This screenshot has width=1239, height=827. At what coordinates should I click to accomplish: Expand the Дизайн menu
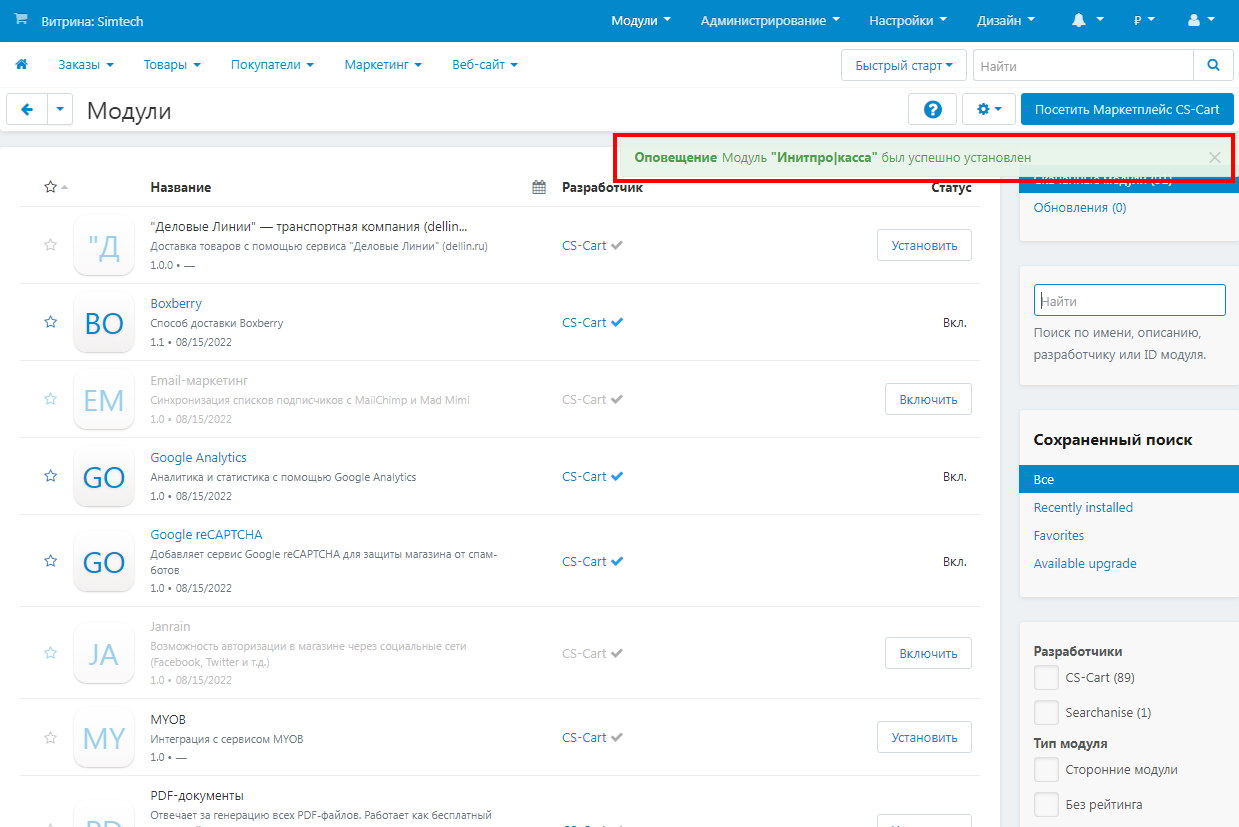point(1006,20)
